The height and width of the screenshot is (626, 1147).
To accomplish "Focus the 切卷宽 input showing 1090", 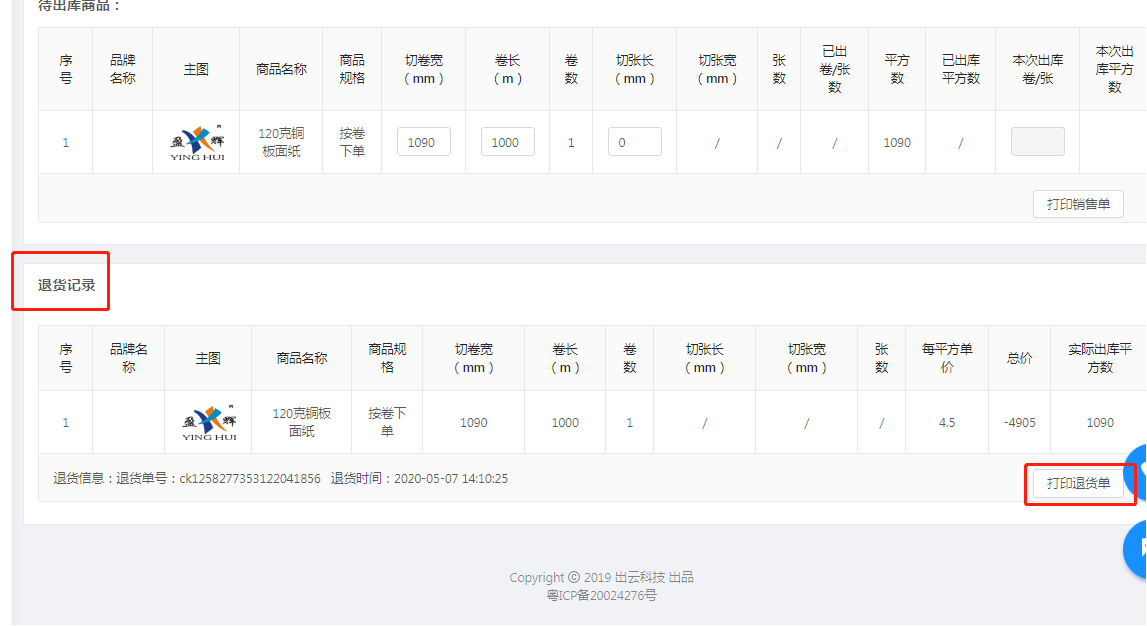I will click(x=423, y=142).
